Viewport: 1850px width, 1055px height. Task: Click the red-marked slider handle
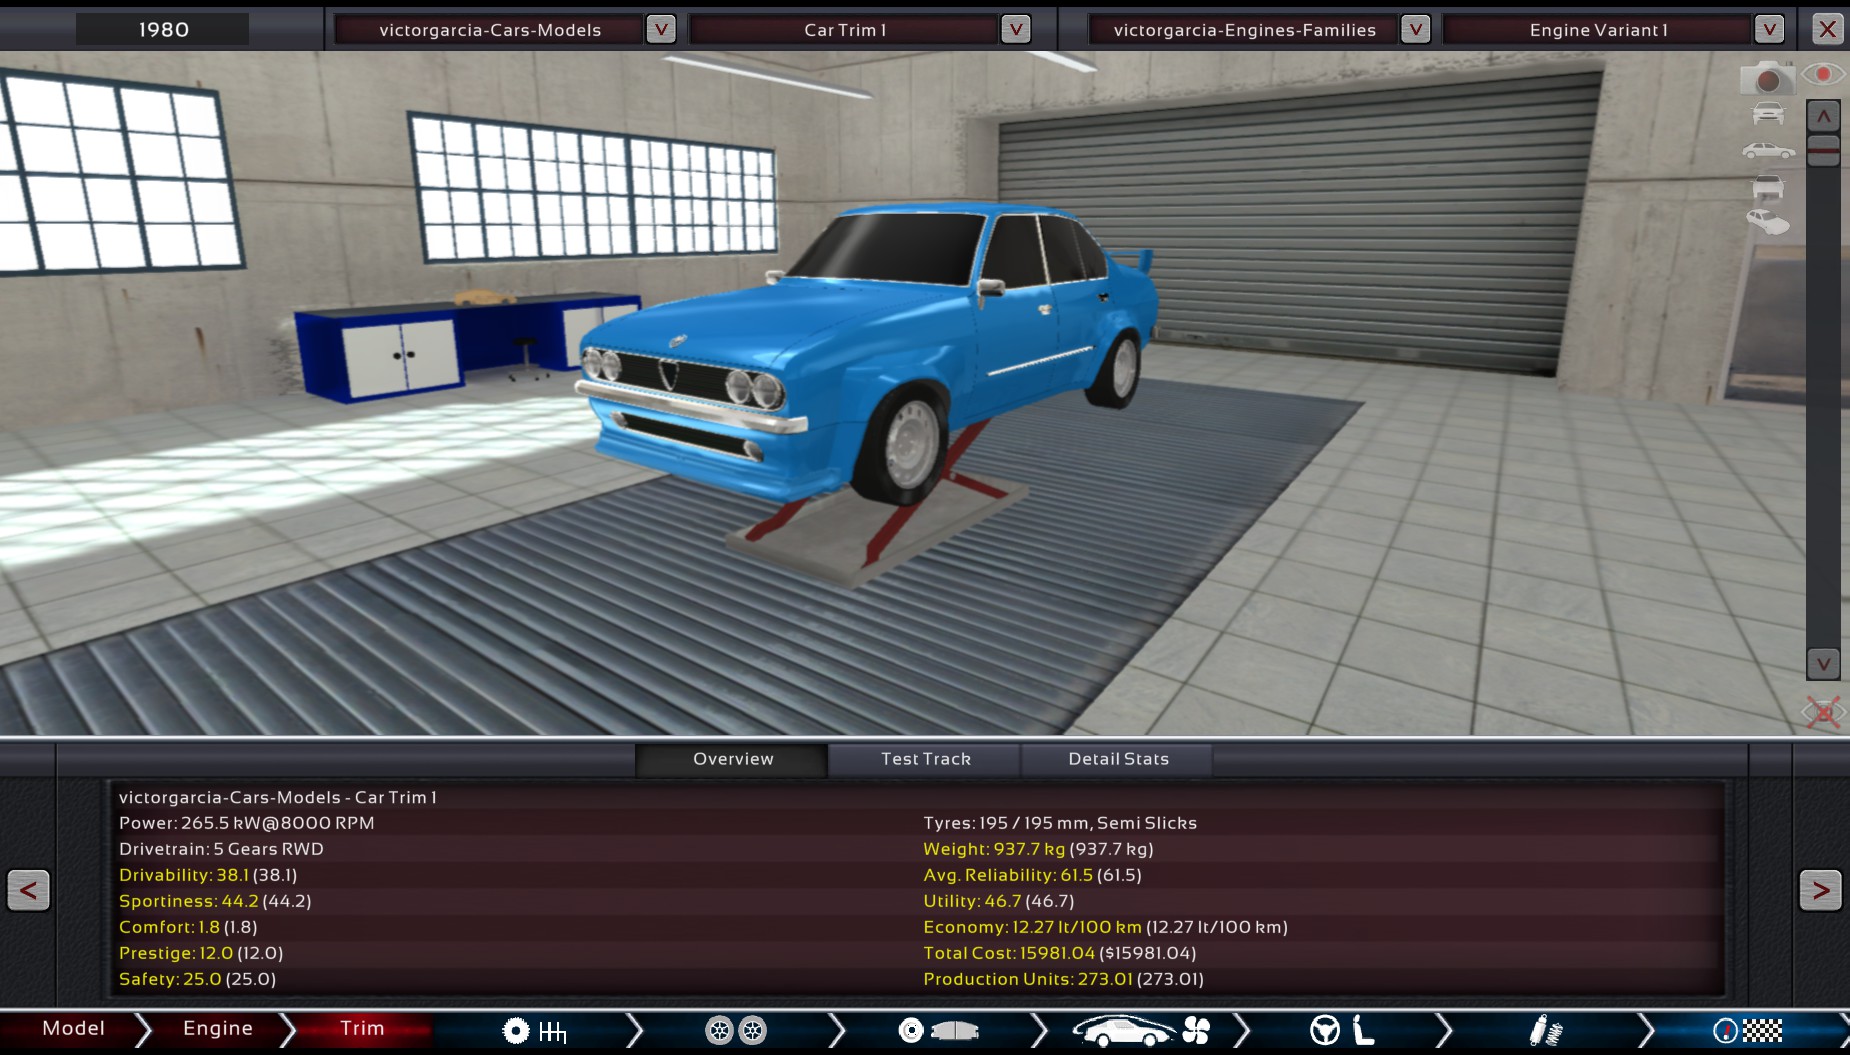(1823, 151)
